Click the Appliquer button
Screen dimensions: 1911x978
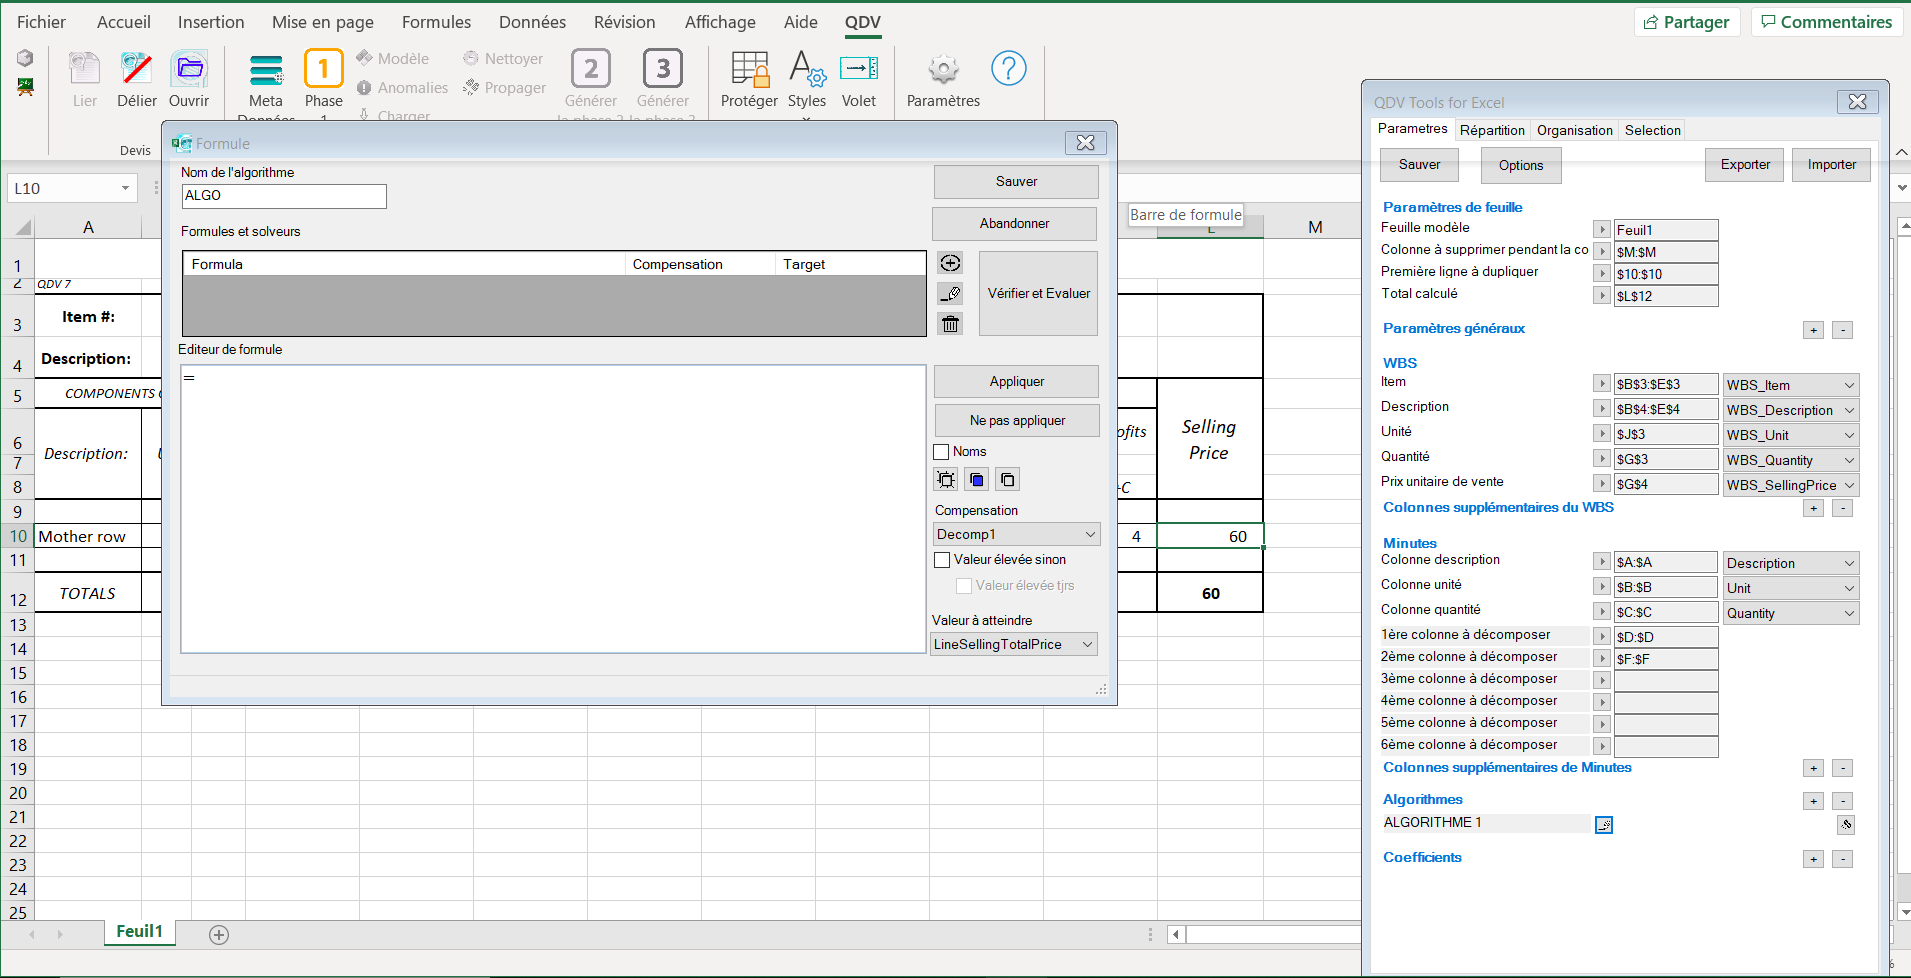[1016, 382]
